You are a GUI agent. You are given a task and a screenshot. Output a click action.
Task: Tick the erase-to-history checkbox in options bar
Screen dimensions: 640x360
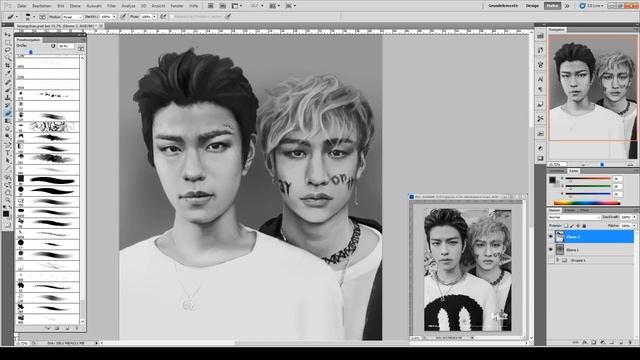coord(172,17)
